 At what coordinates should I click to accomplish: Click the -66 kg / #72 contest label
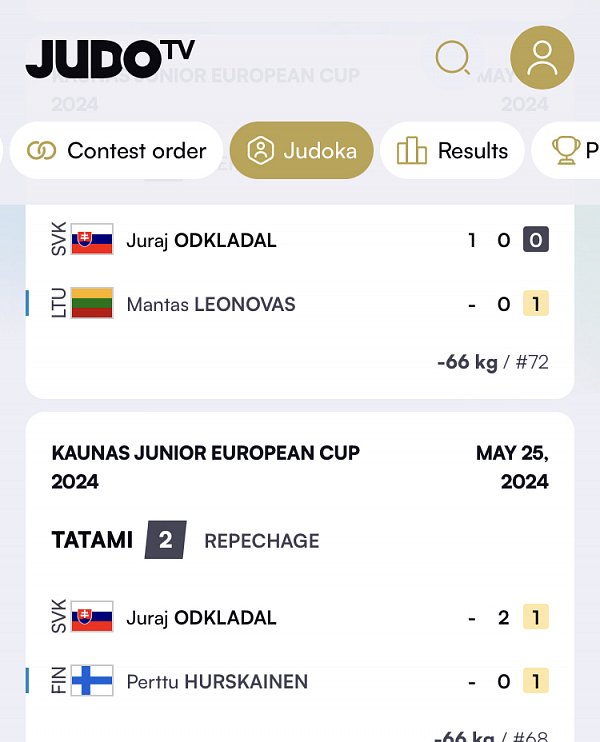point(493,362)
